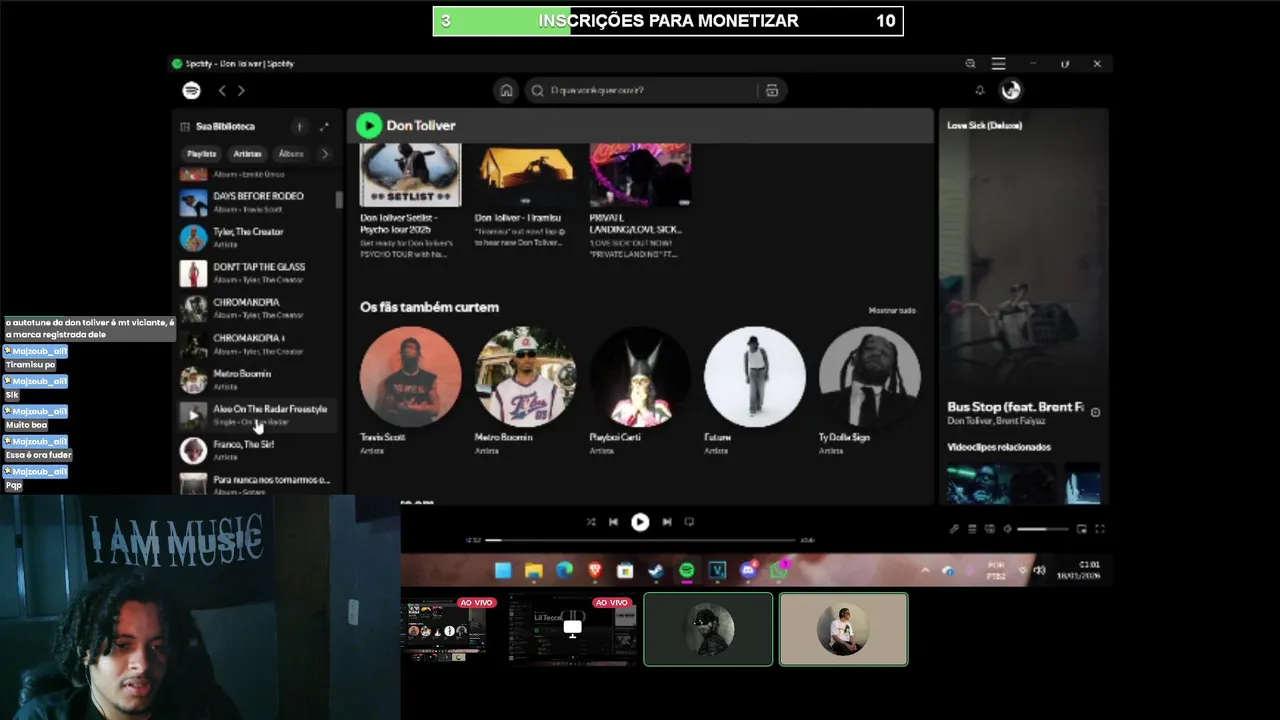Viewport: 1280px width, 720px height.
Task: Click the 'Bus Stop (feat. Brent F...' song title
Action: [x=1015, y=407]
